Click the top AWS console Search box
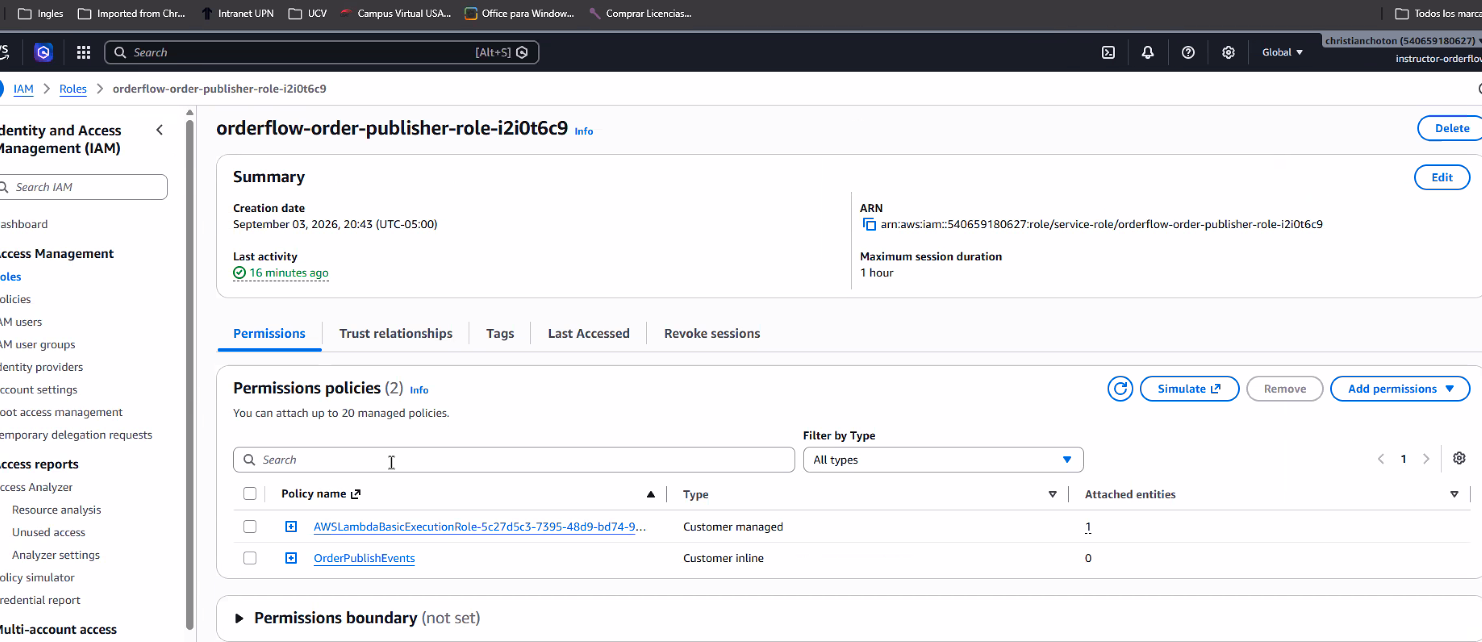1482x642 pixels. [x=321, y=52]
